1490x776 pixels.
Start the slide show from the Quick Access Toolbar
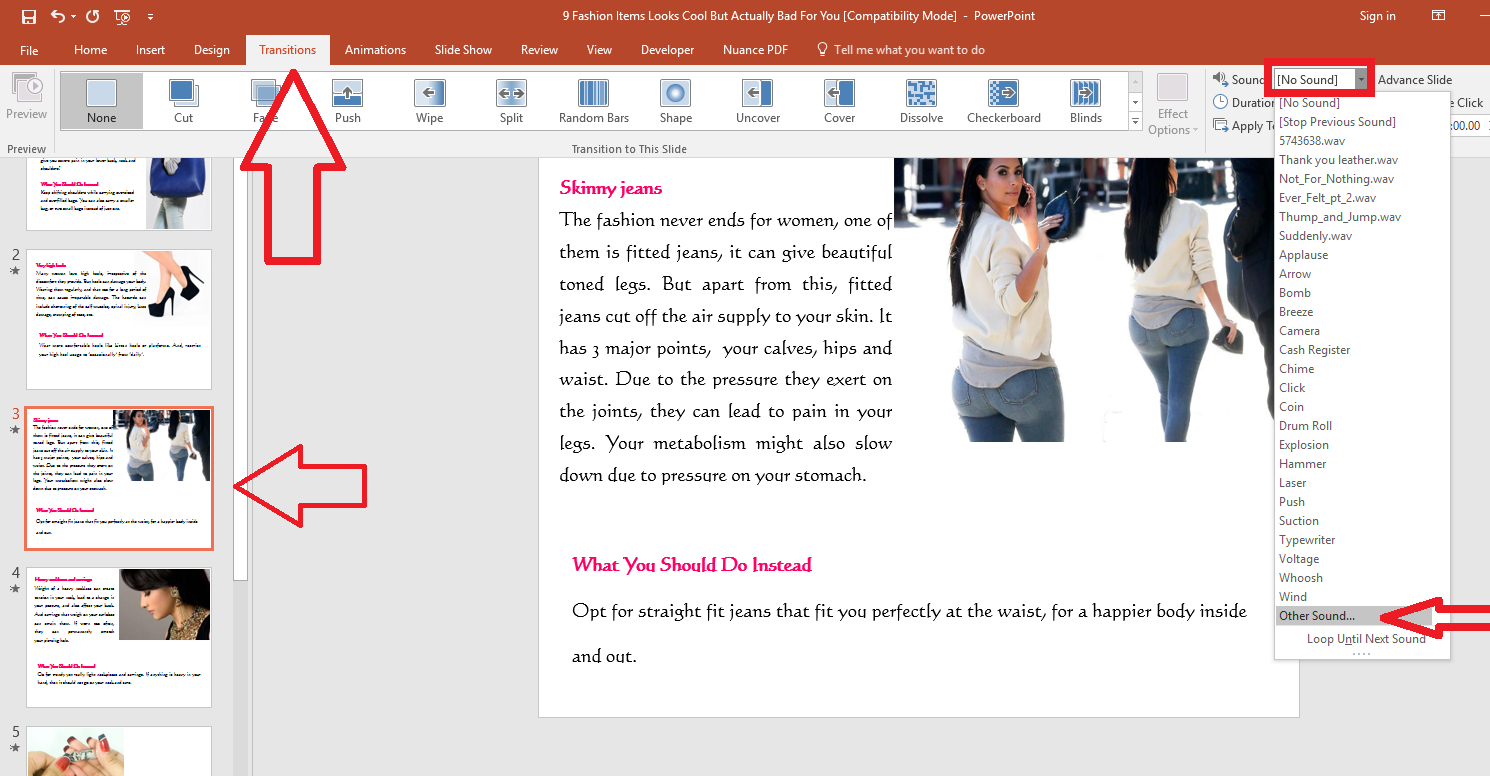122,17
